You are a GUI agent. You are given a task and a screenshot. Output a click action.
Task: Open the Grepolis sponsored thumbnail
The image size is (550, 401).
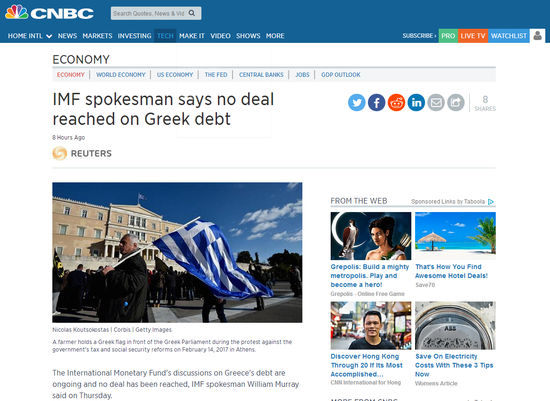371,236
